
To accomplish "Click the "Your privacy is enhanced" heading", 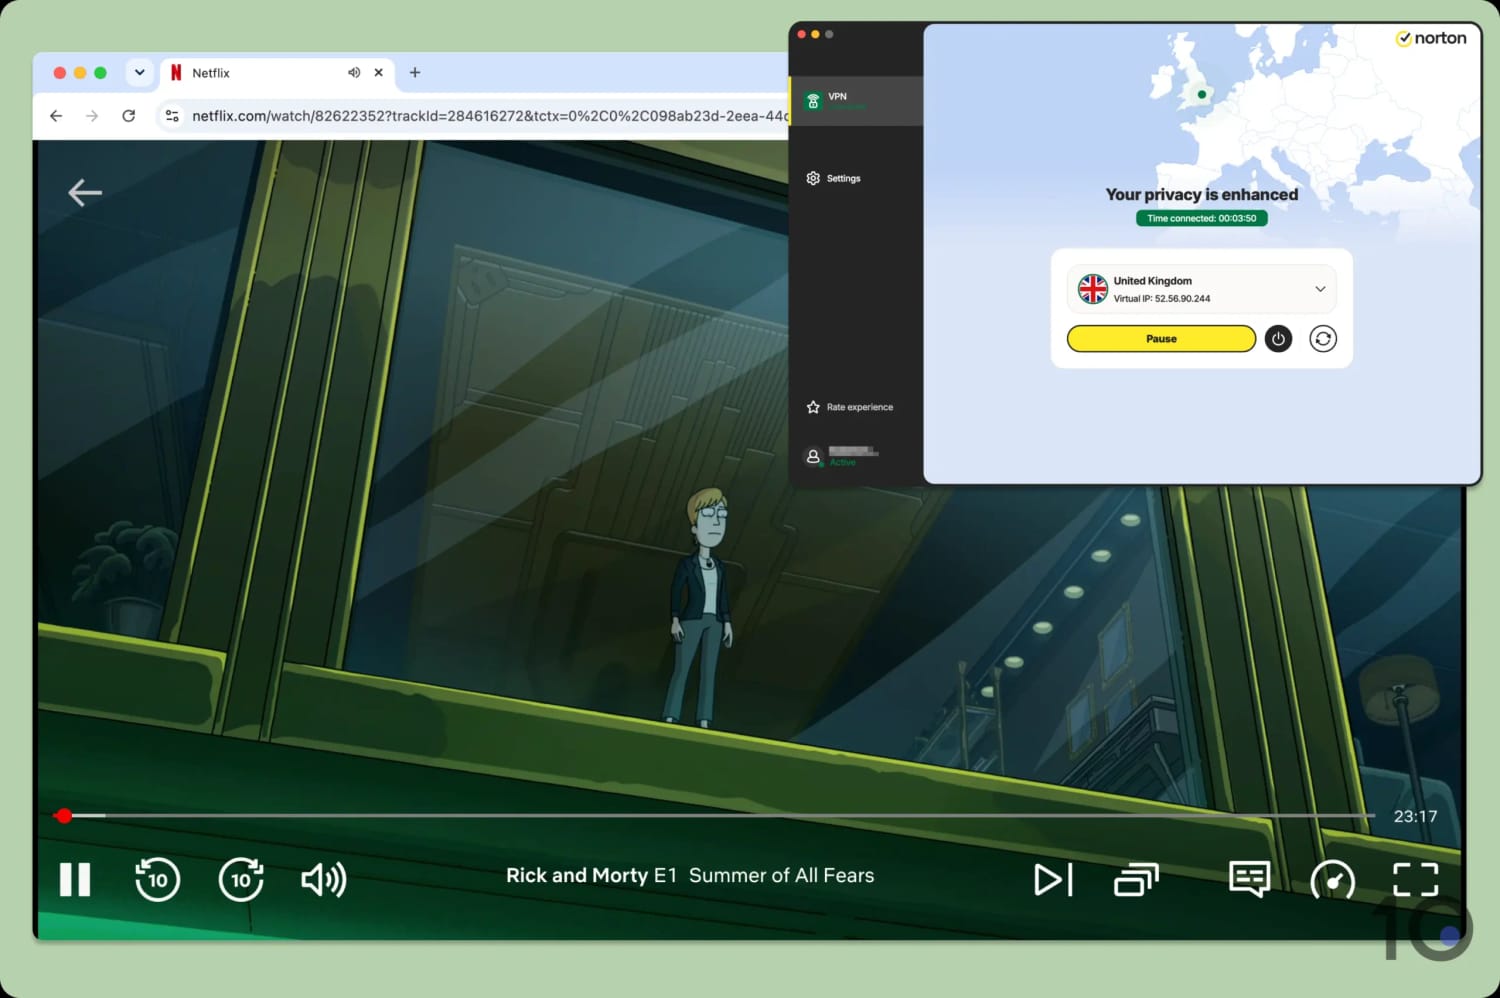I will [x=1202, y=195].
